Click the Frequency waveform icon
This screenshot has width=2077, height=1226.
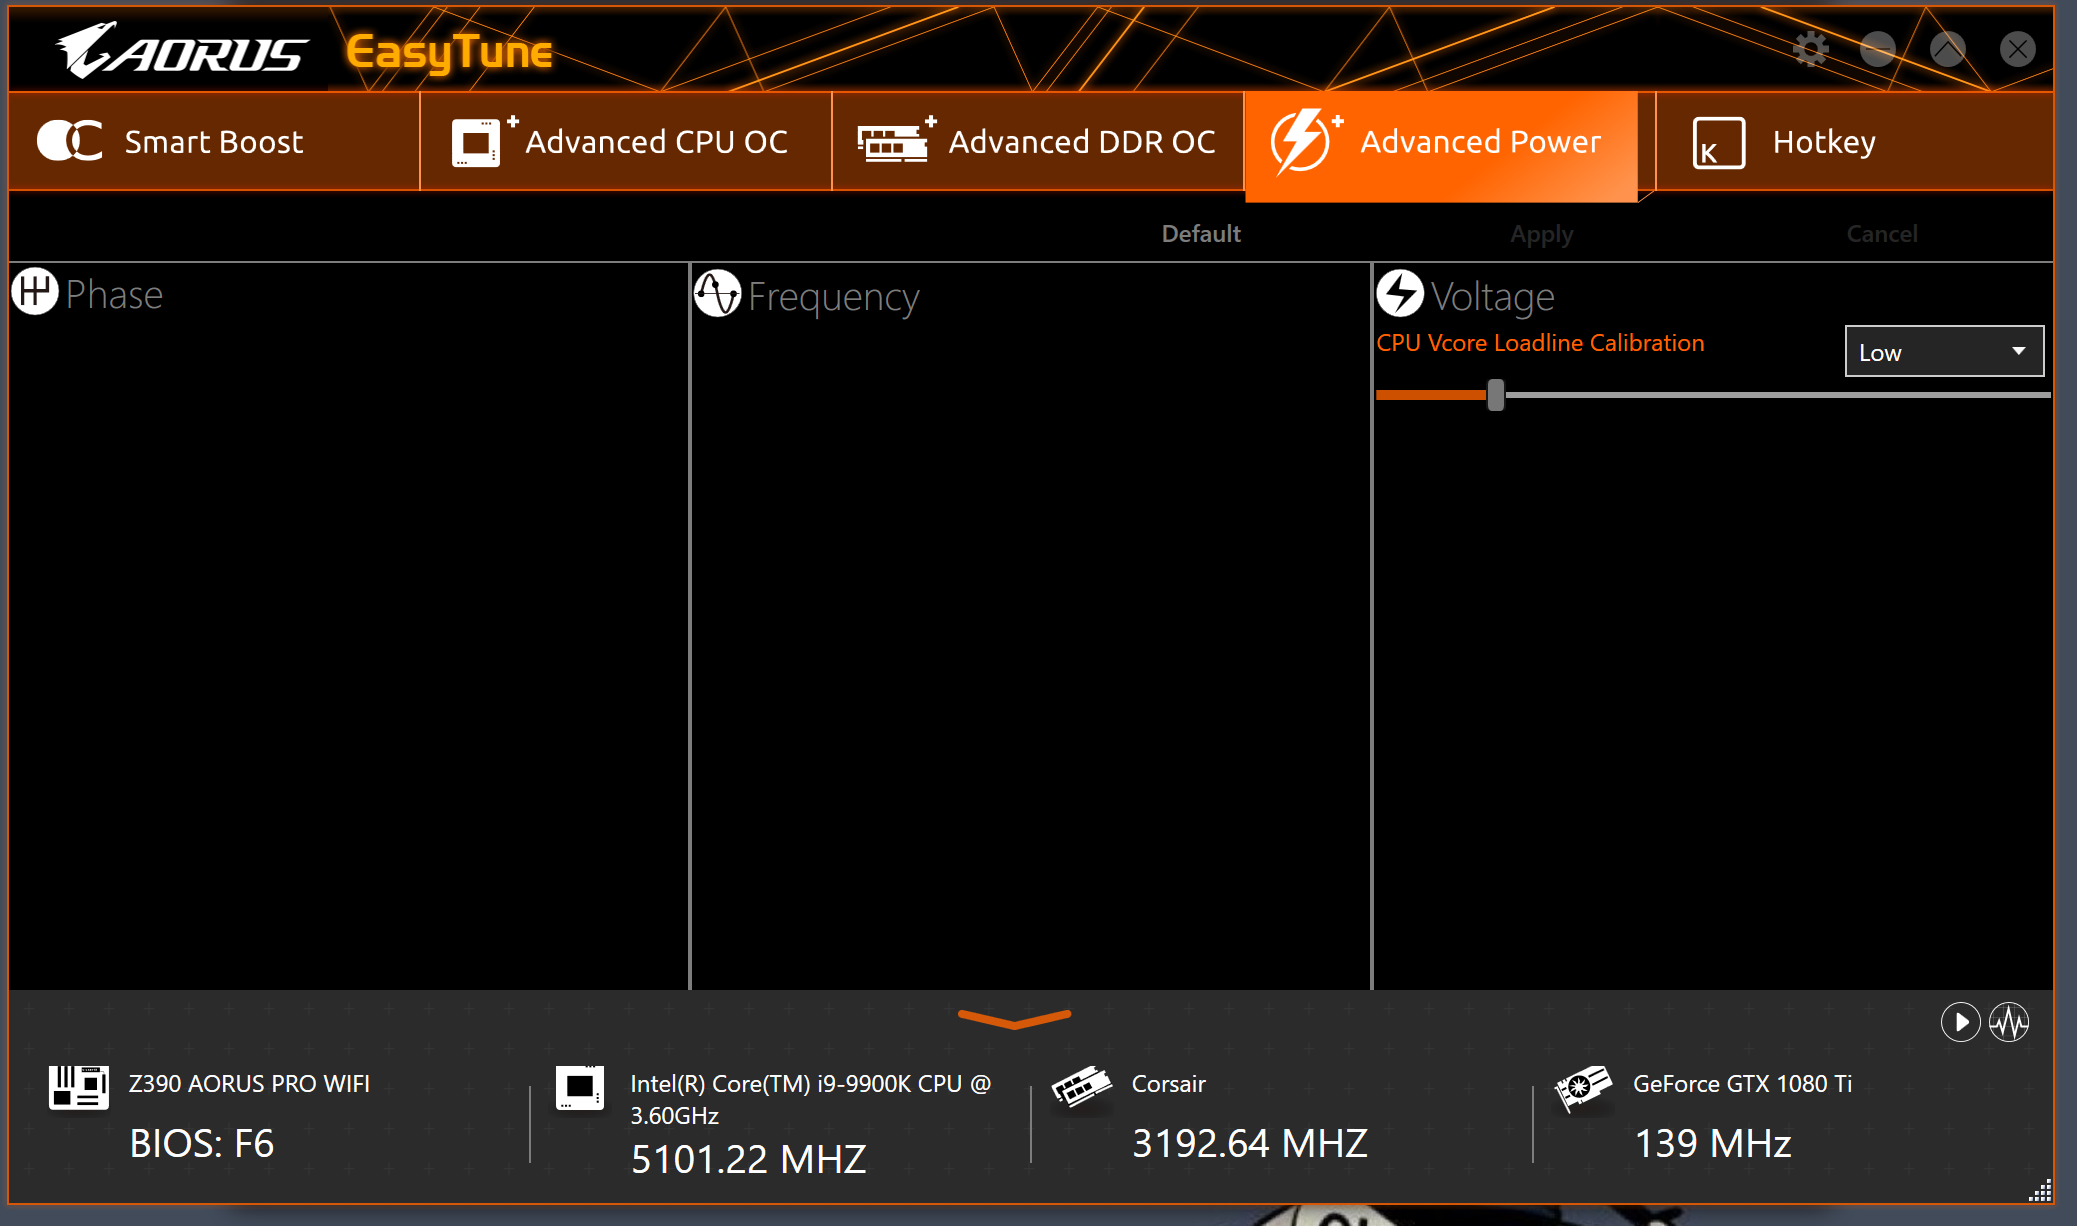pos(717,294)
